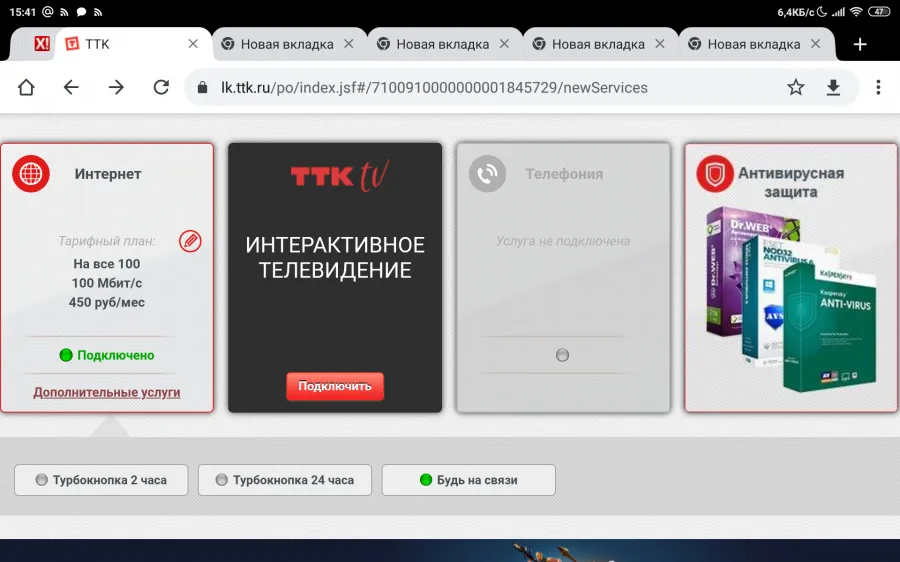Viewport: 900px width, 562px height.
Task: Tap the red globe Internet icon
Action: (x=31, y=173)
